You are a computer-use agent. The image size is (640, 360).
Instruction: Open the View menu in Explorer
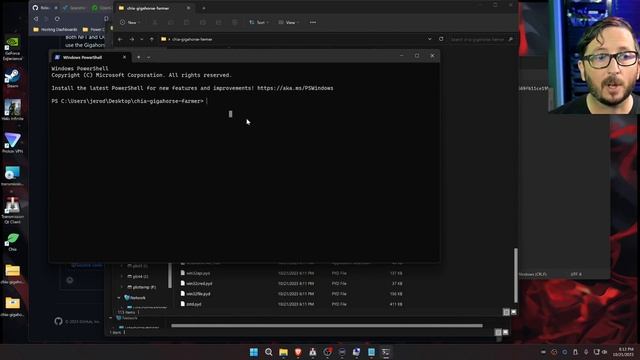289,22
